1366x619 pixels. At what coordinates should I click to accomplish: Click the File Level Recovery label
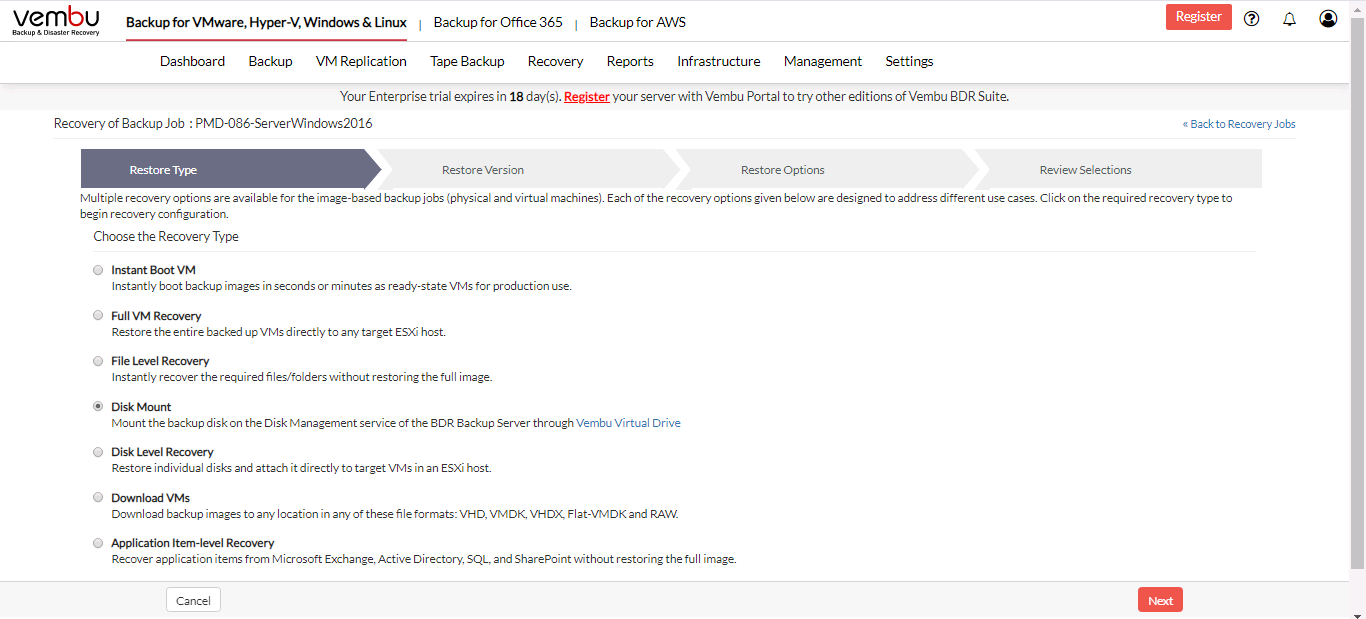point(160,361)
